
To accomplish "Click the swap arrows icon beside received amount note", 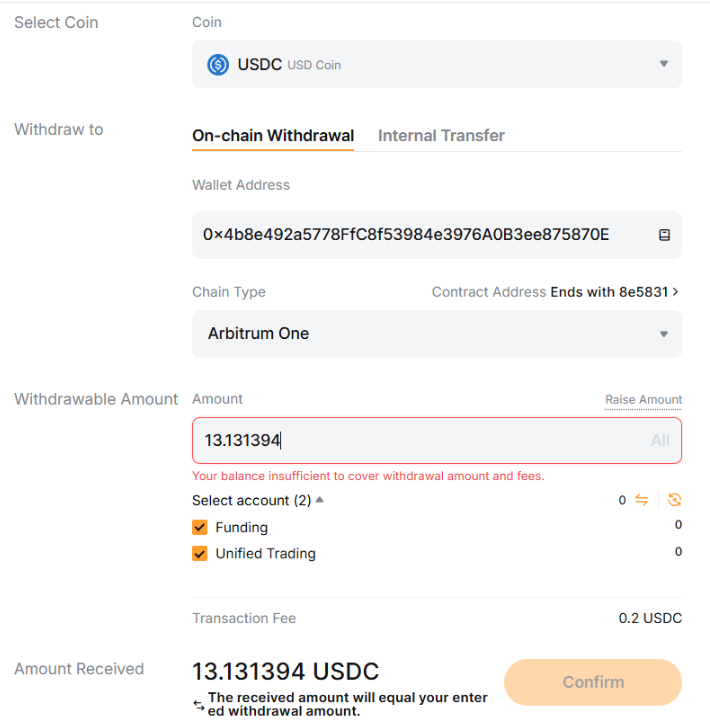I will point(199,704).
